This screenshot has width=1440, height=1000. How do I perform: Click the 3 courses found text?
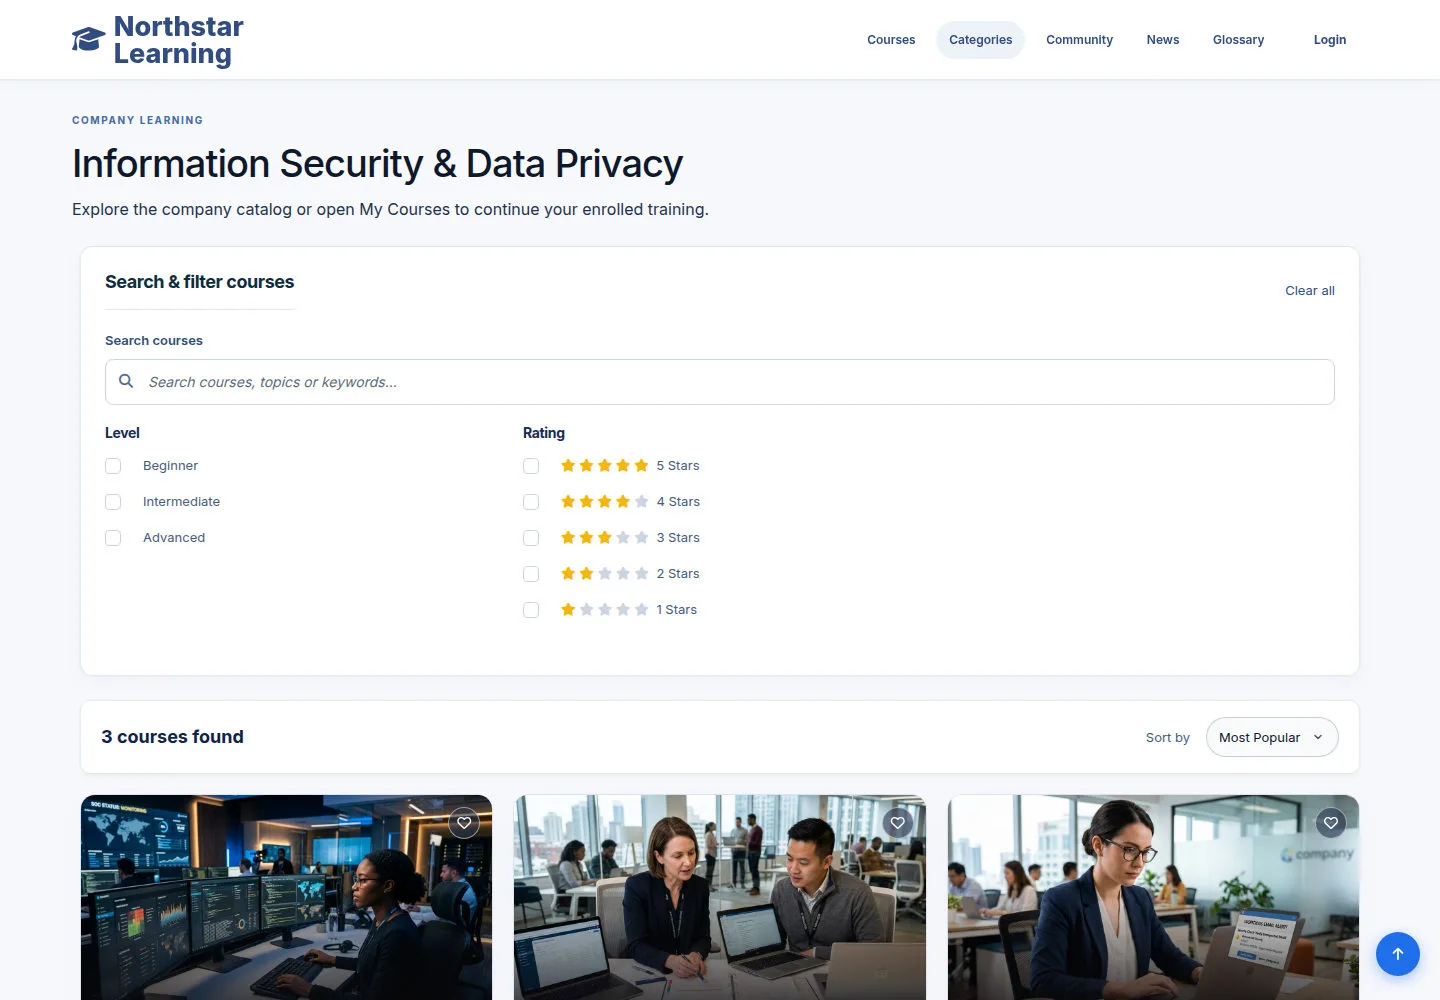[172, 737]
